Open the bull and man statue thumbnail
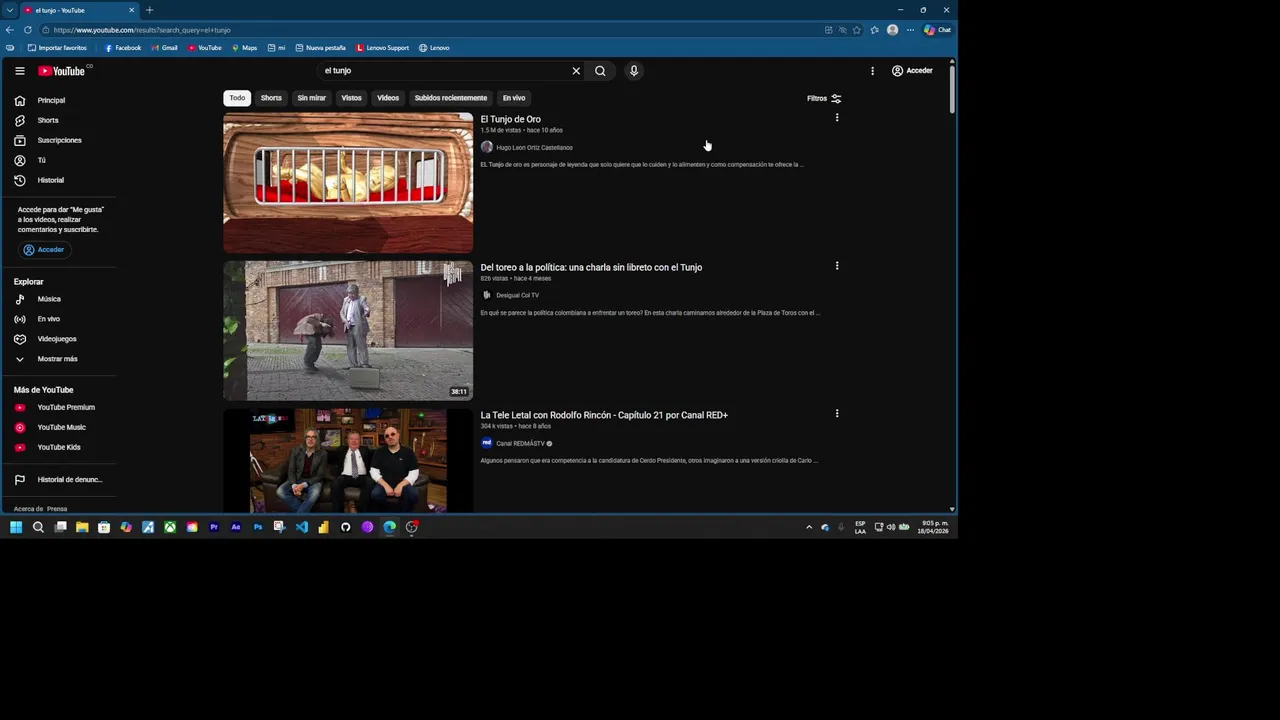This screenshot has width=1280, height=720. click(x=348, y=331)
